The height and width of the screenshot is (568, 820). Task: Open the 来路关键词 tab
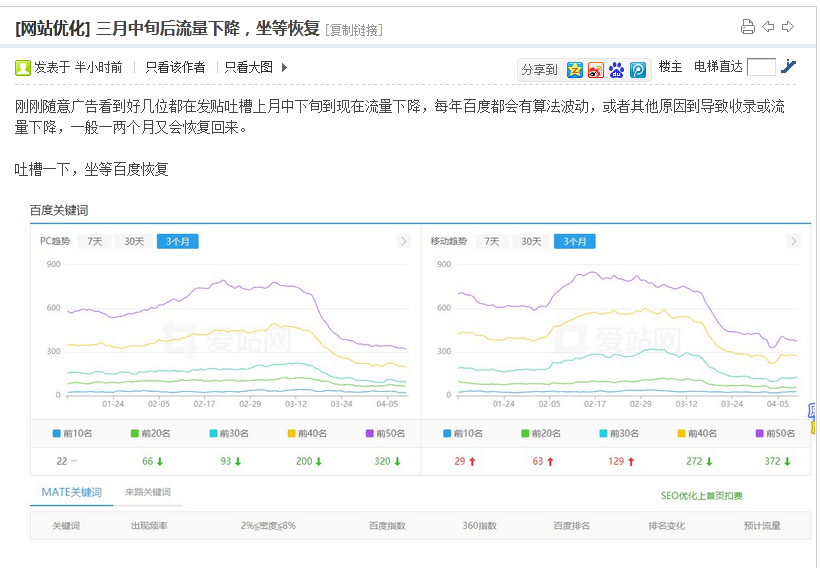point(148,492)
